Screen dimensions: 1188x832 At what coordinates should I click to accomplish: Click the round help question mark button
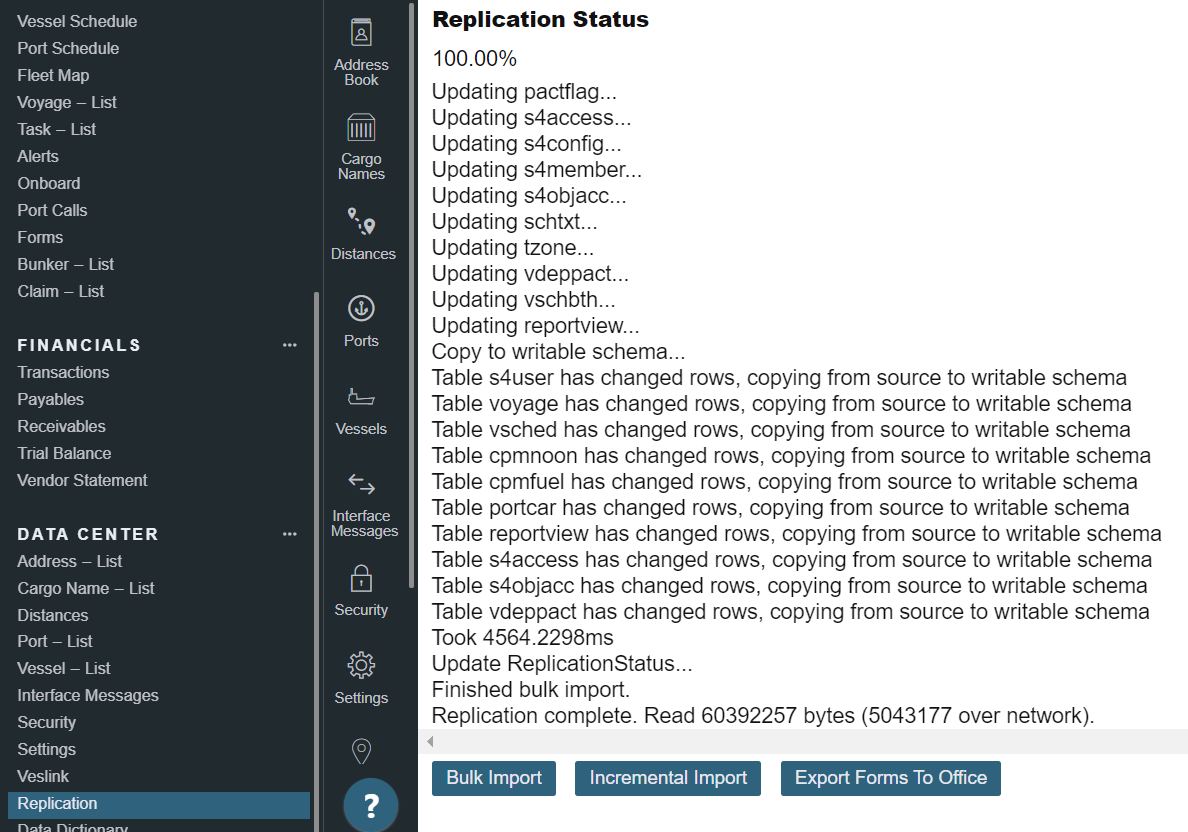coord(371,805)
